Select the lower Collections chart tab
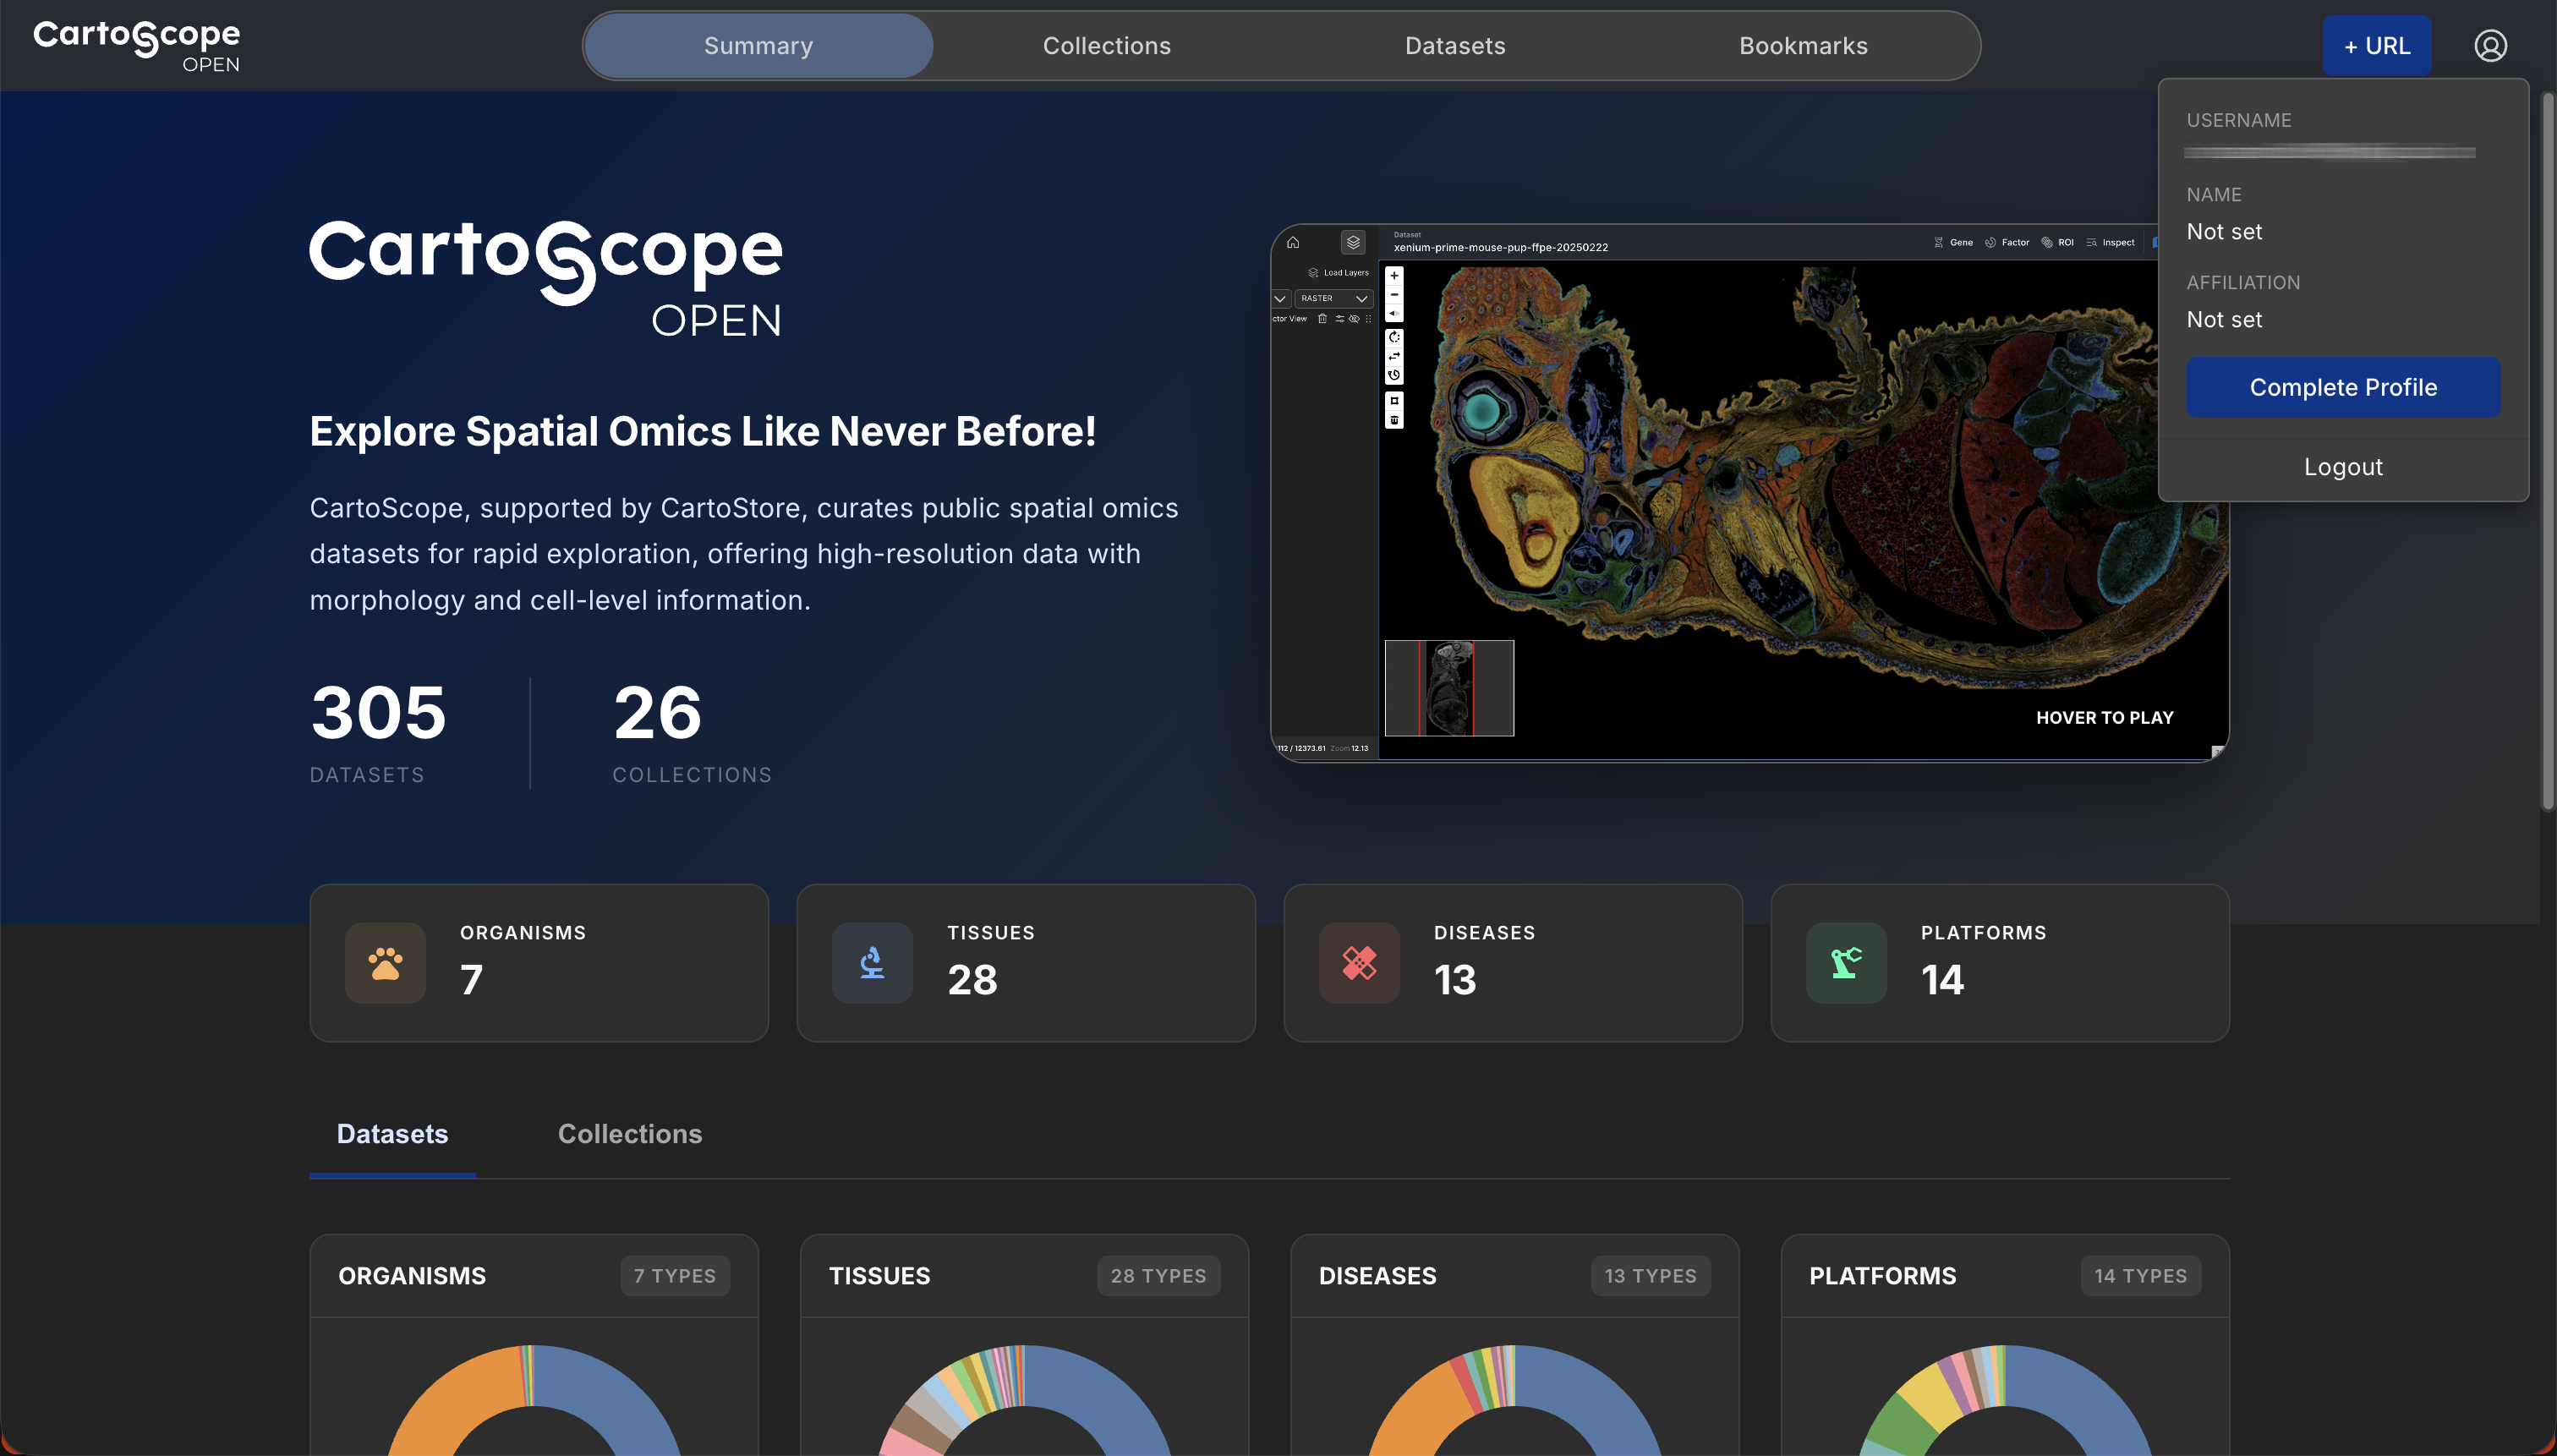 pos(629,1134)
